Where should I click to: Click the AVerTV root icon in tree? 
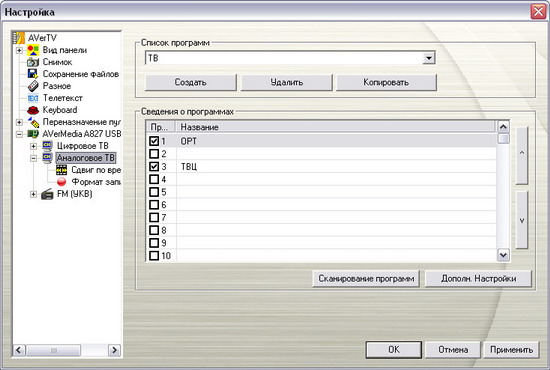pyautogui.click(x=19, y=38)
